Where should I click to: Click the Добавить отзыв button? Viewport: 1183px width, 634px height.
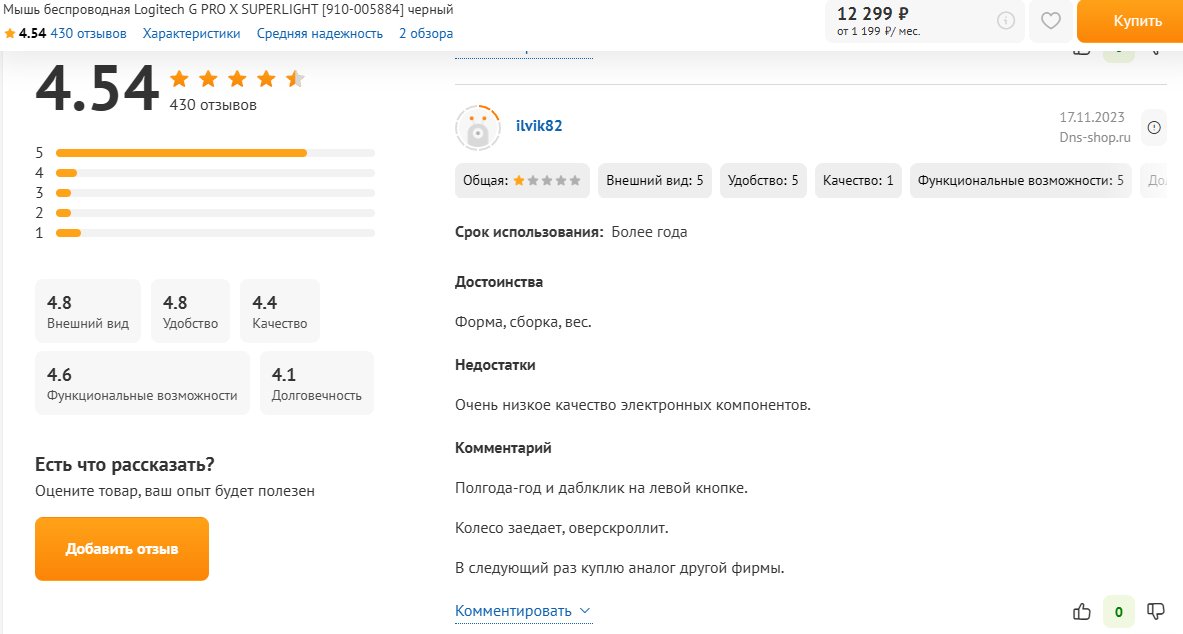tap(121, 549)
